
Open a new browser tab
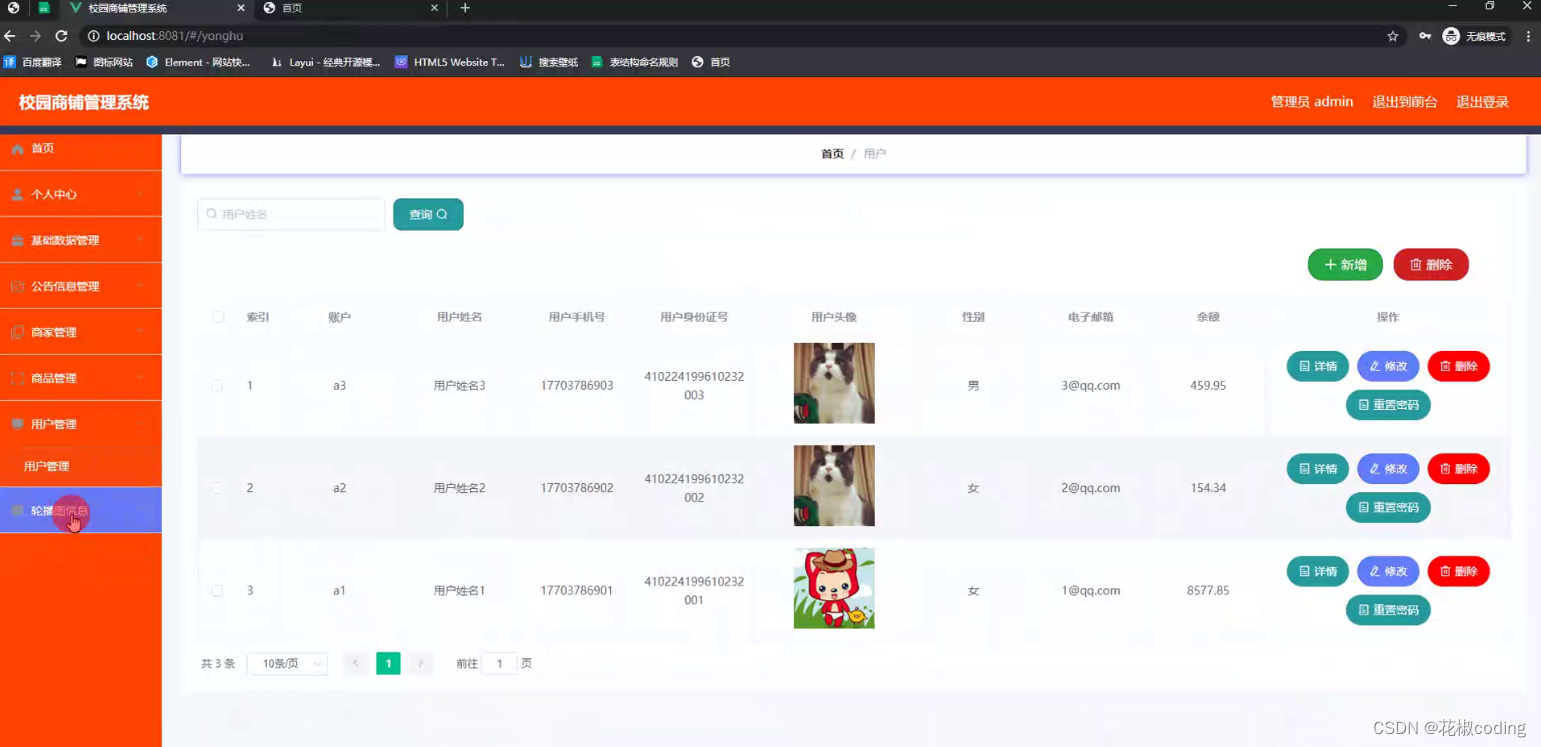click(465, 8)
